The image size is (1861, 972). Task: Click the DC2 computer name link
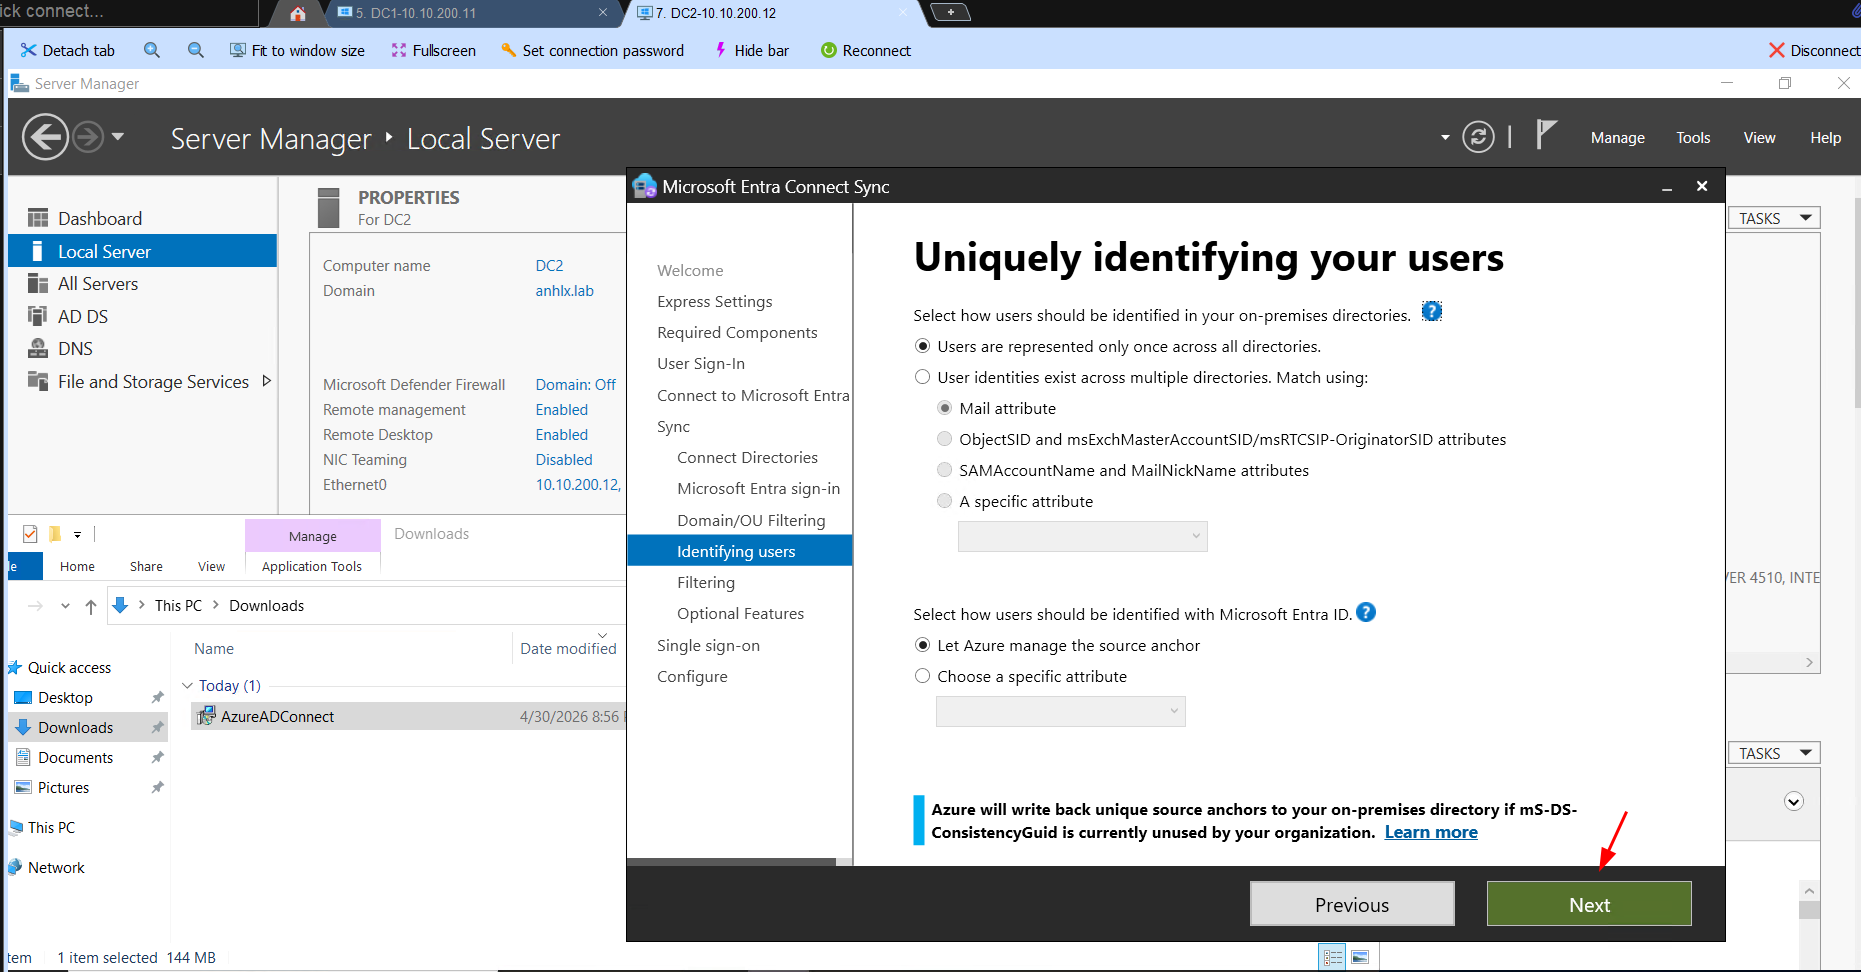[549, 265]
